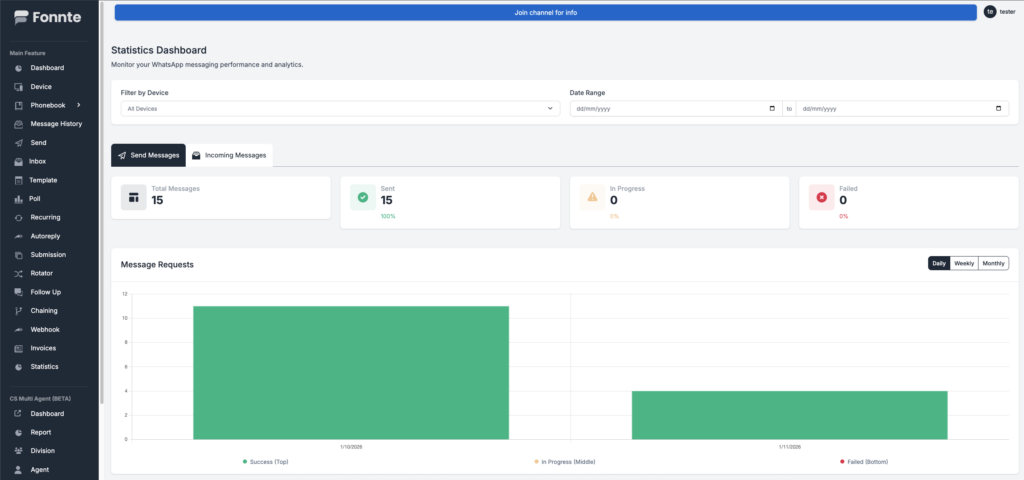Screen dimensions: 1024x480
Task: Switch chart to Weekly view
Action: coord(963,263)
